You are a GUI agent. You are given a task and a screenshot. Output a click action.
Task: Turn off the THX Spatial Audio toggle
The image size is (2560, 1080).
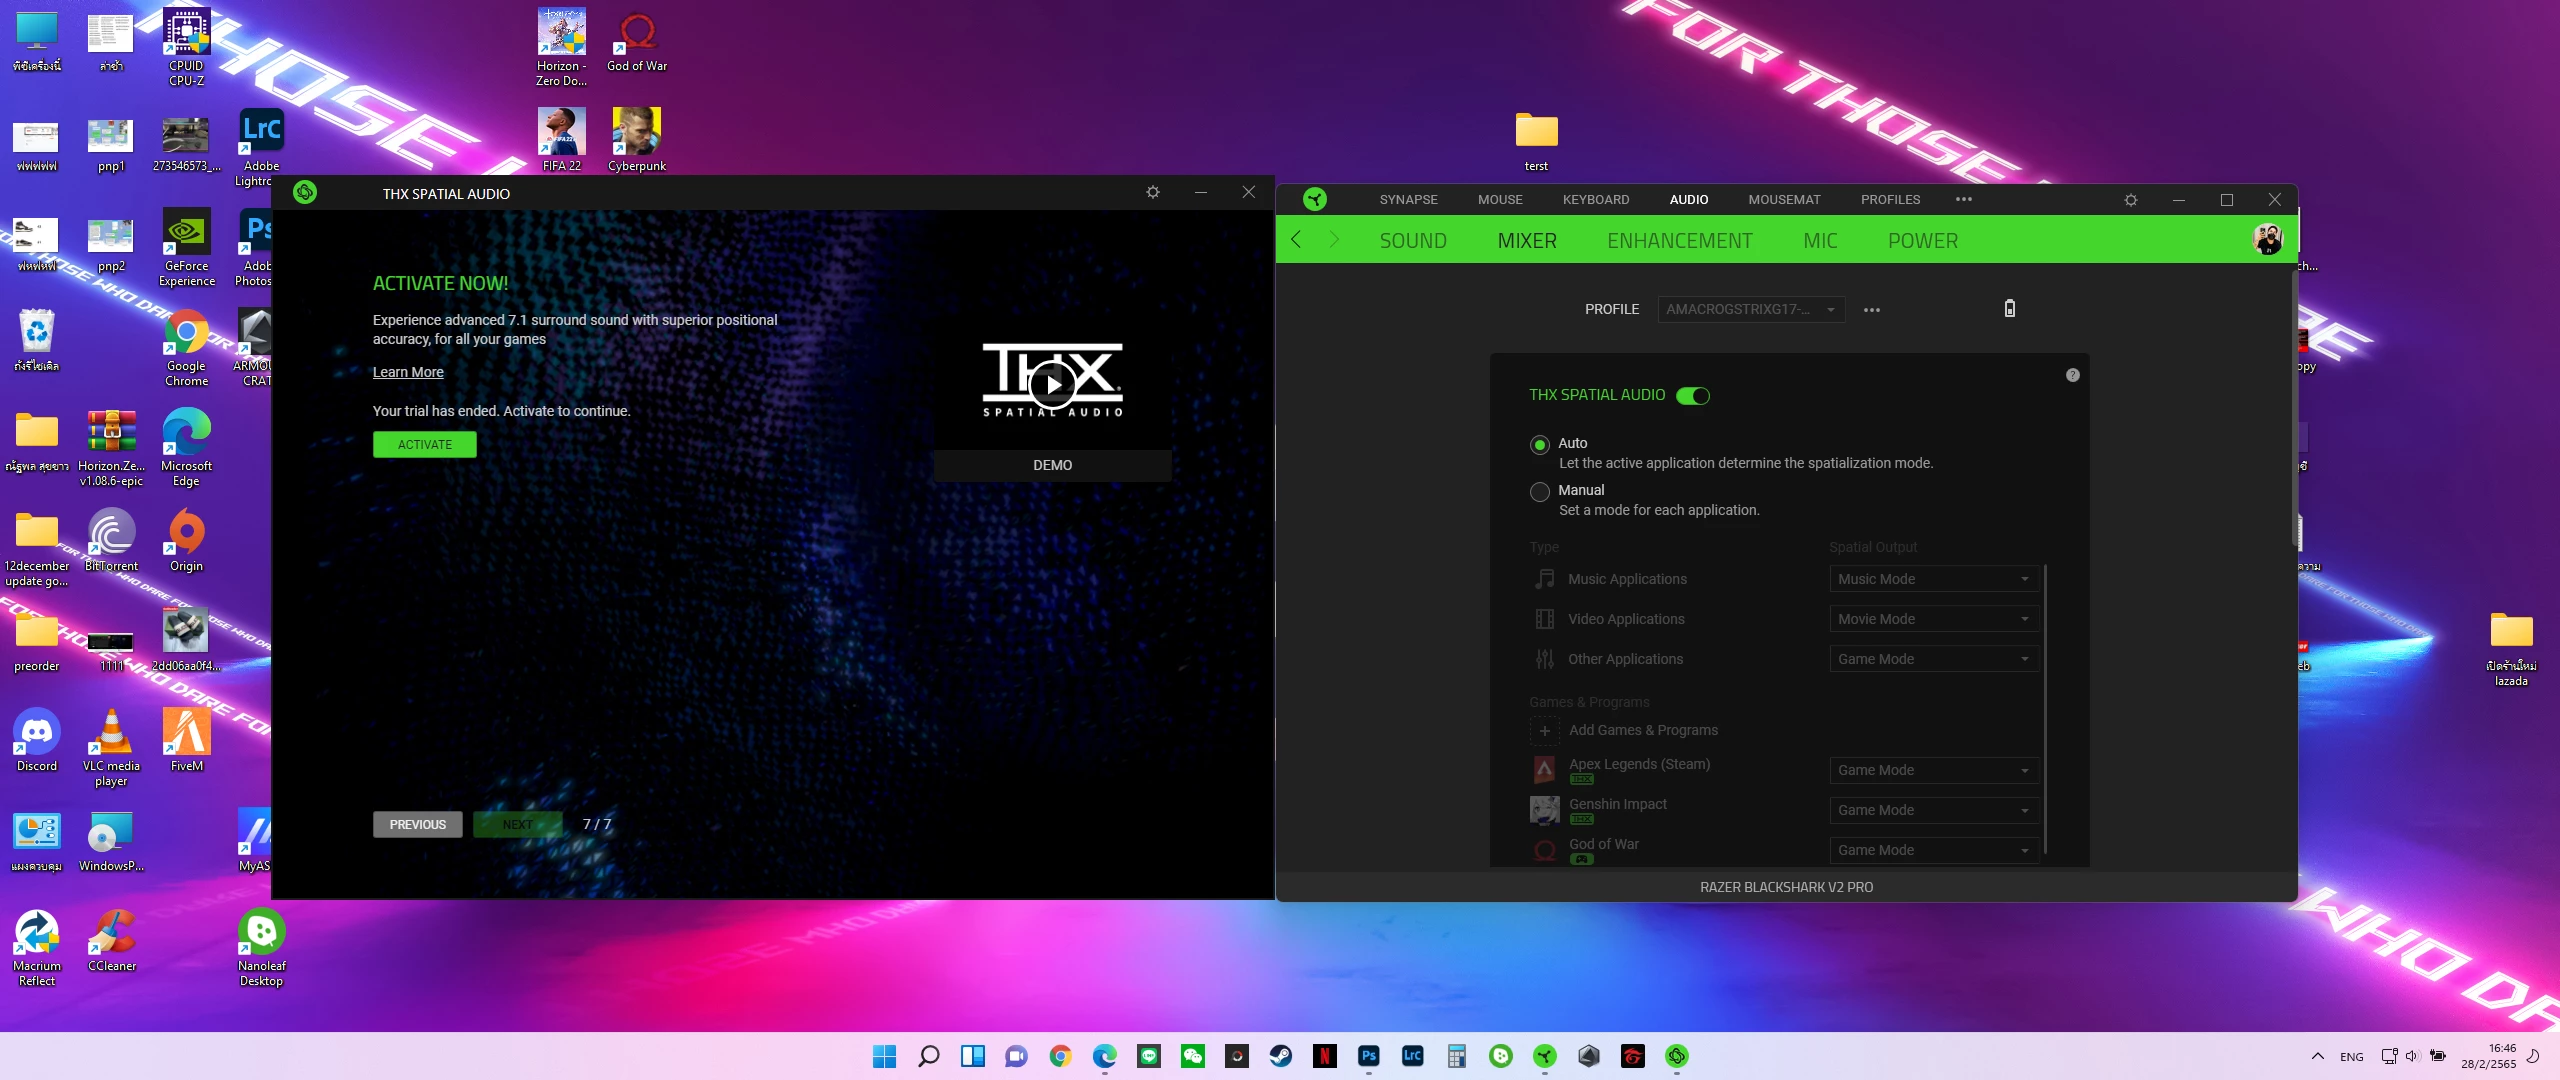pyautogui.click(x=1693, y=396)
